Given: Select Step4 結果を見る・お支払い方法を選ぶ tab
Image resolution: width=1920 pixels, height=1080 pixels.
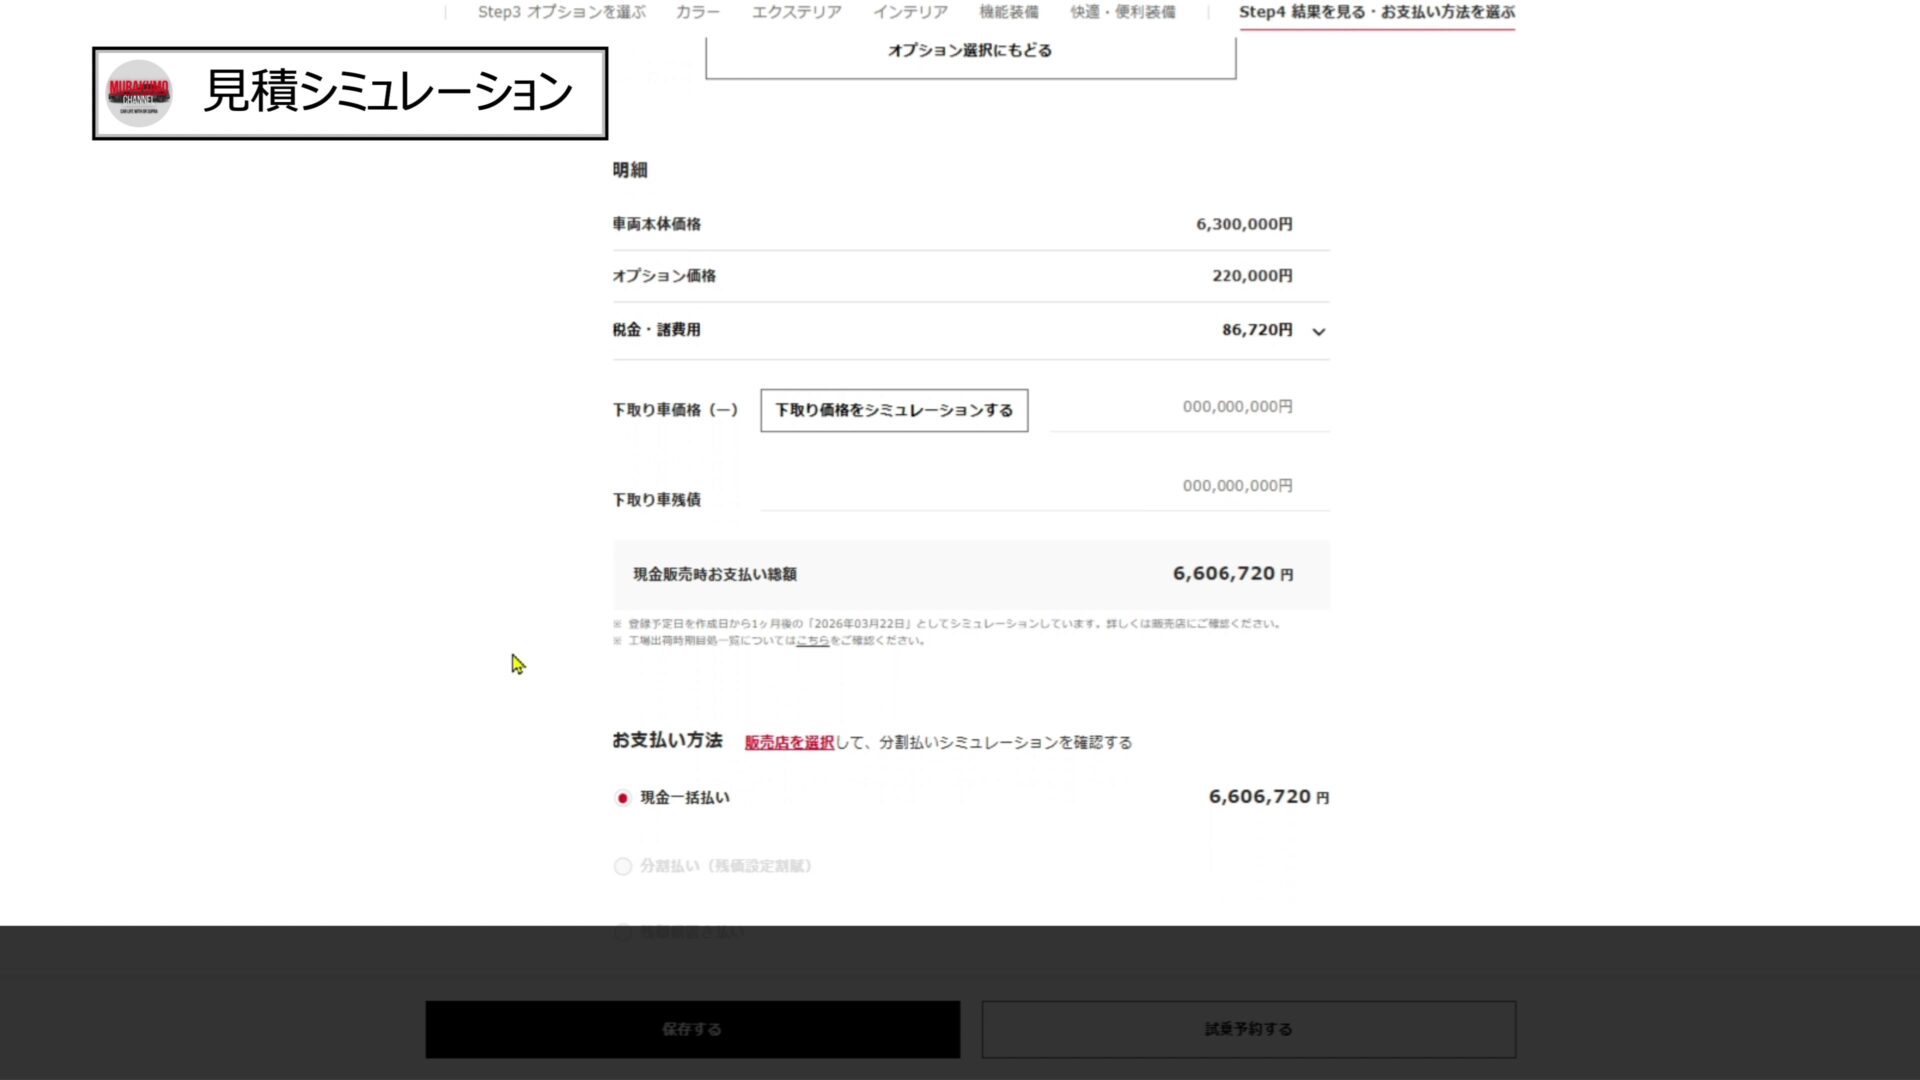Looking at the screenshot, I should [1376, 12].
